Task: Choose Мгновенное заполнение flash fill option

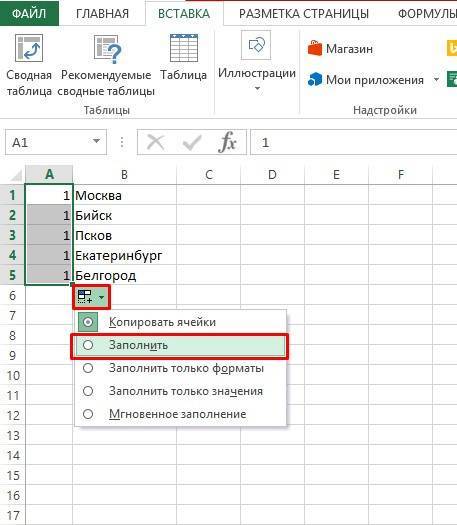Action: point(181,414)
